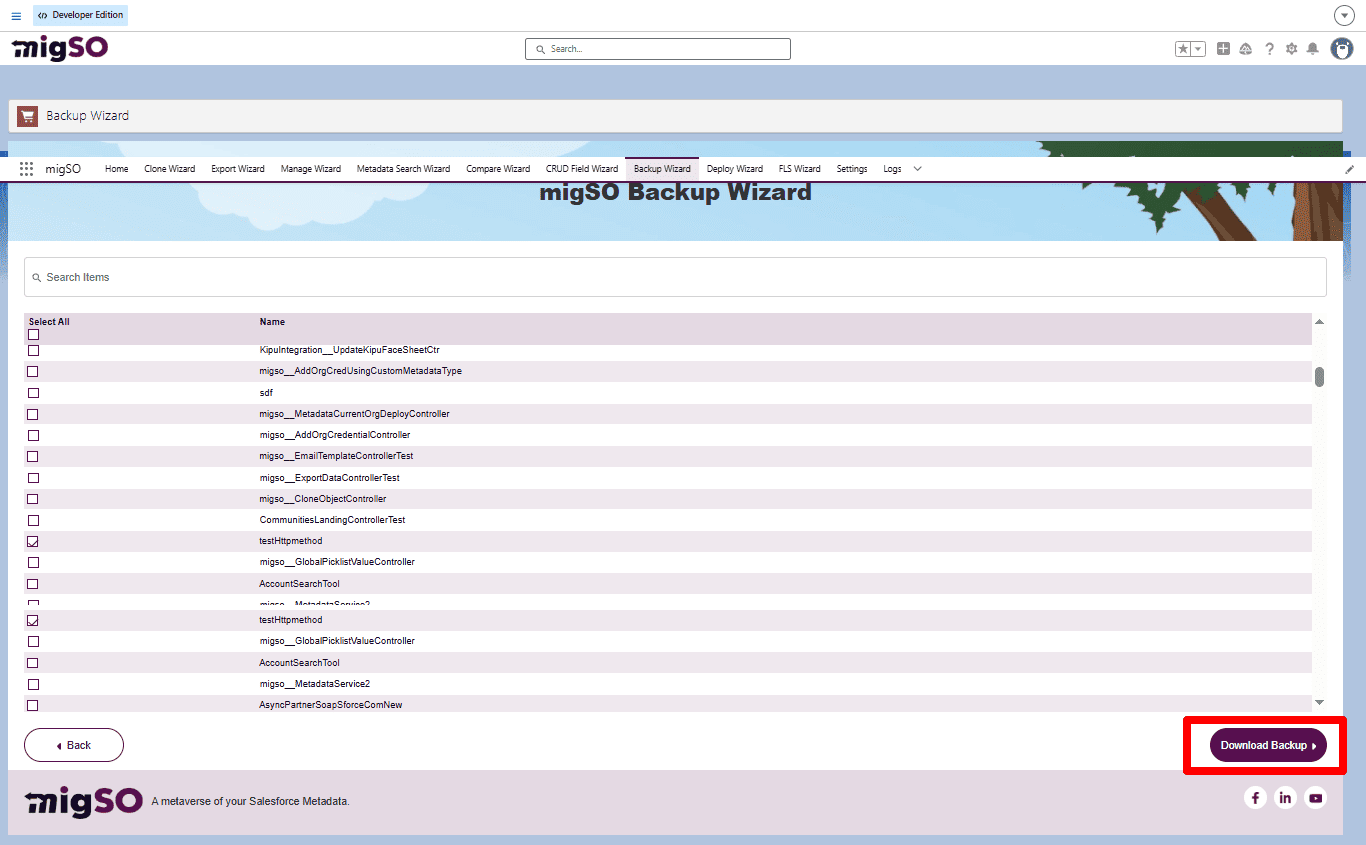Image resolution: width=1366 pixels, height=845 pixels.
Task: Click the edit navigation pencil icon
Action: 1349,170
